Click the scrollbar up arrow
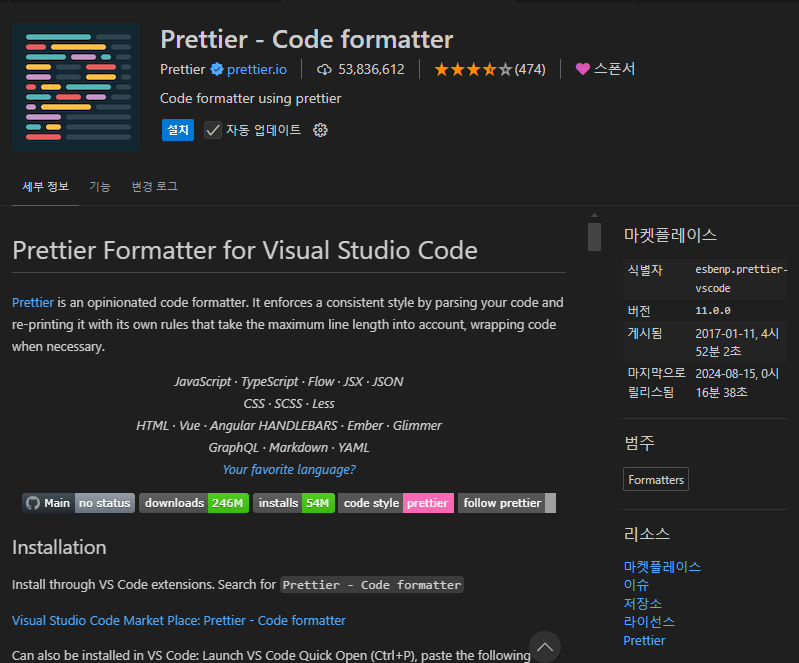 [x=594, y=216]
